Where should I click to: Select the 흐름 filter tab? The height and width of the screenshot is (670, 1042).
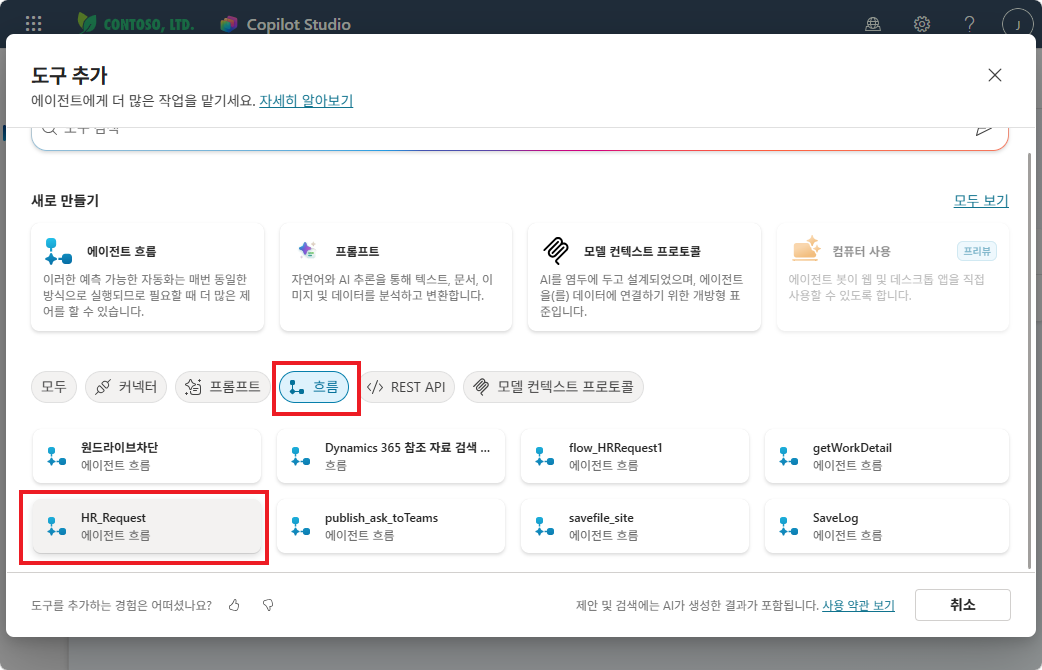(x=314, y=387)
